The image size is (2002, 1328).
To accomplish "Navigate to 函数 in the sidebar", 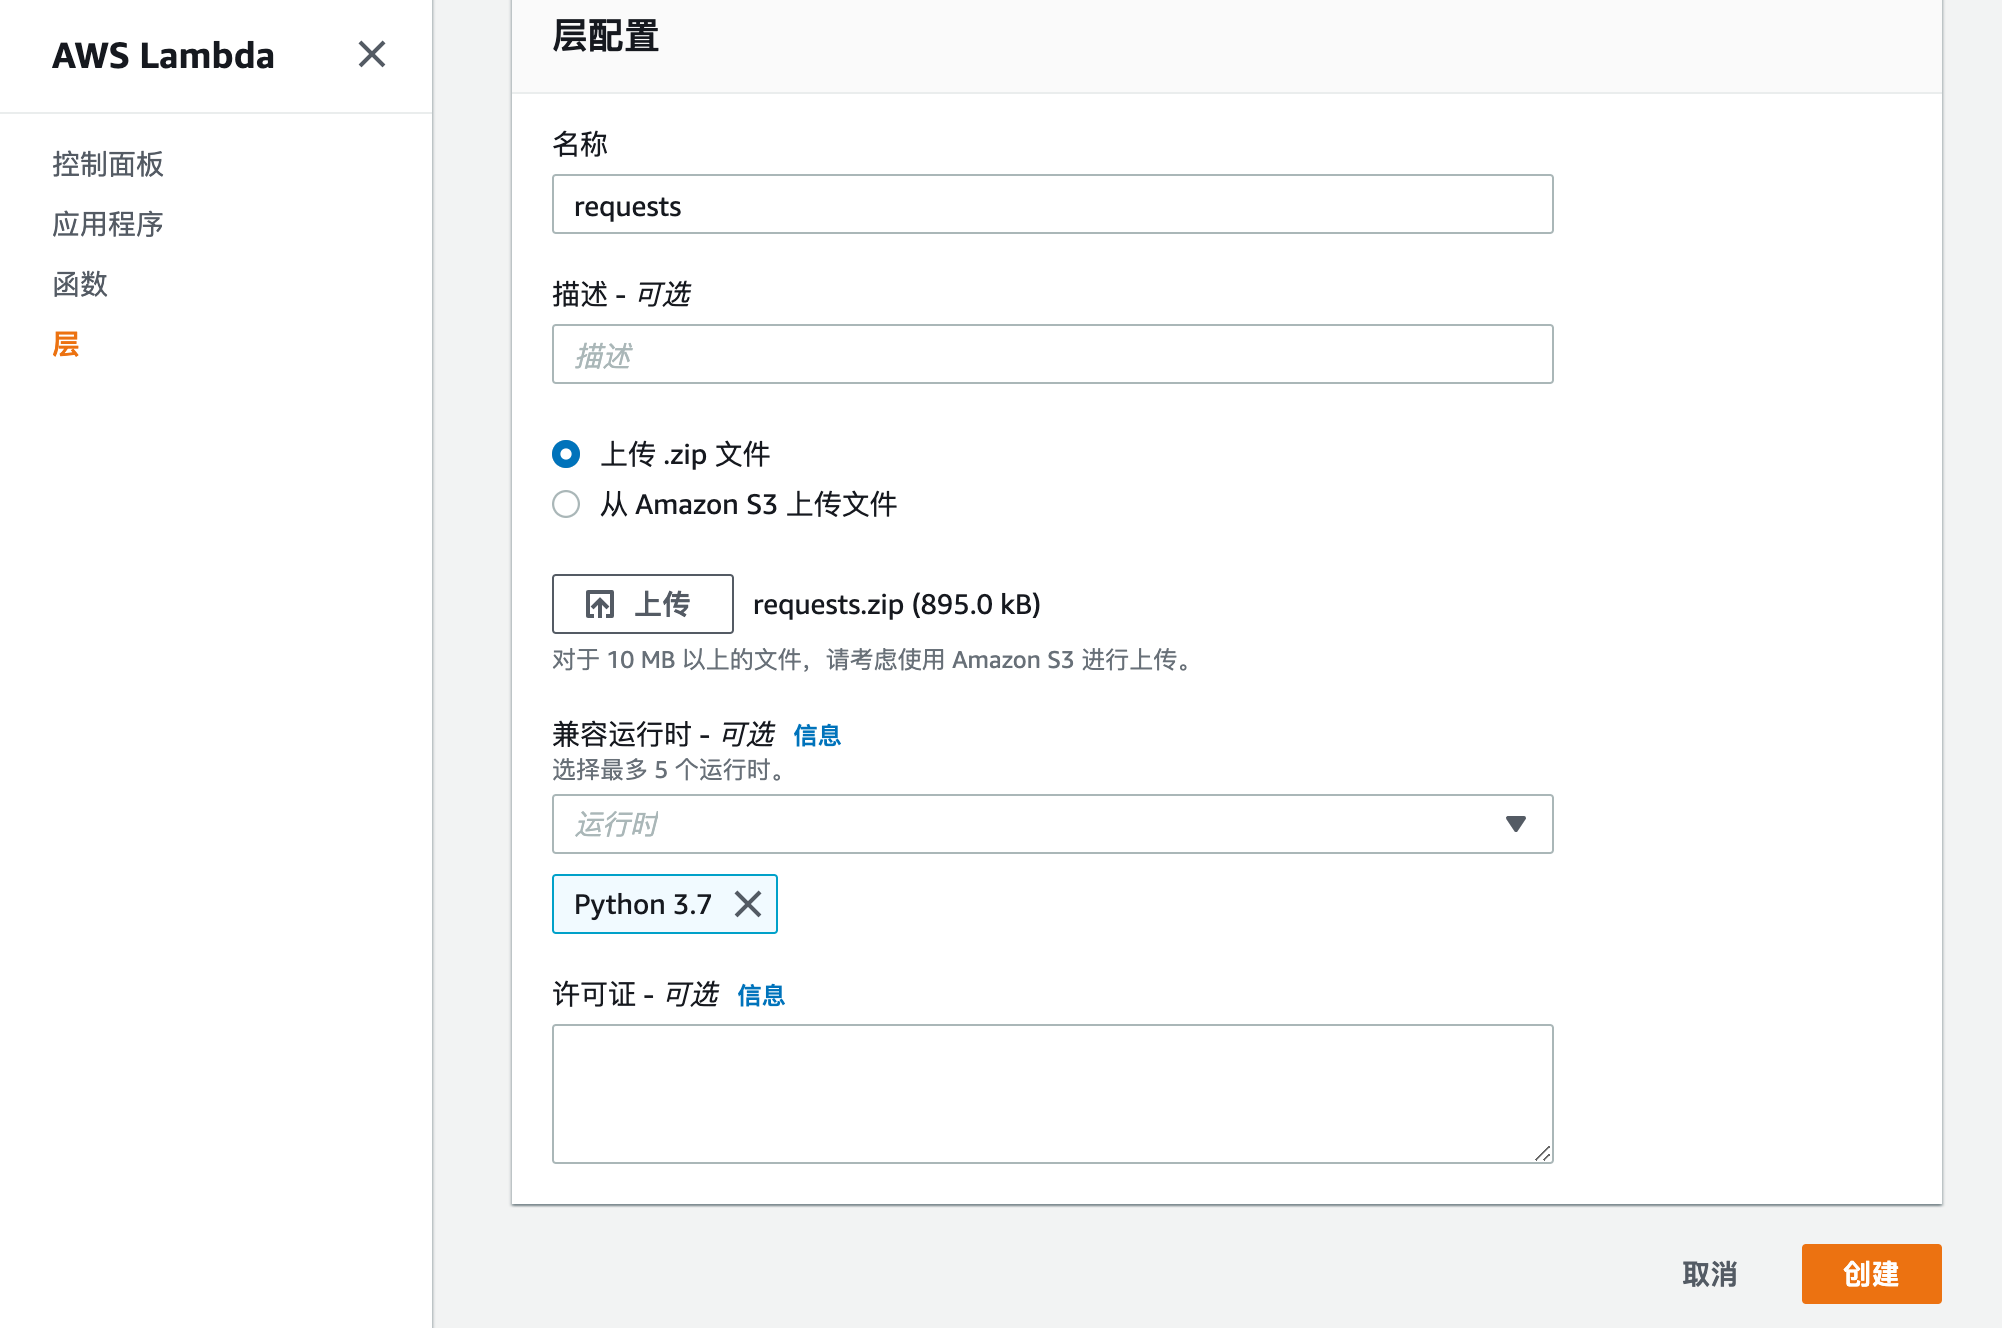I will pos(80,284).
